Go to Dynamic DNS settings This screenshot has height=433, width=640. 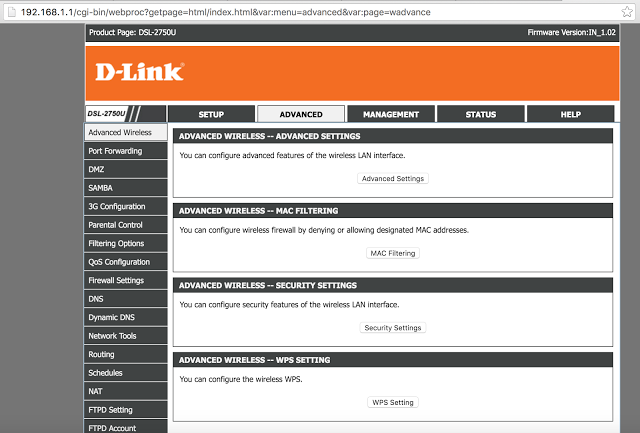(x=126, y=318)
